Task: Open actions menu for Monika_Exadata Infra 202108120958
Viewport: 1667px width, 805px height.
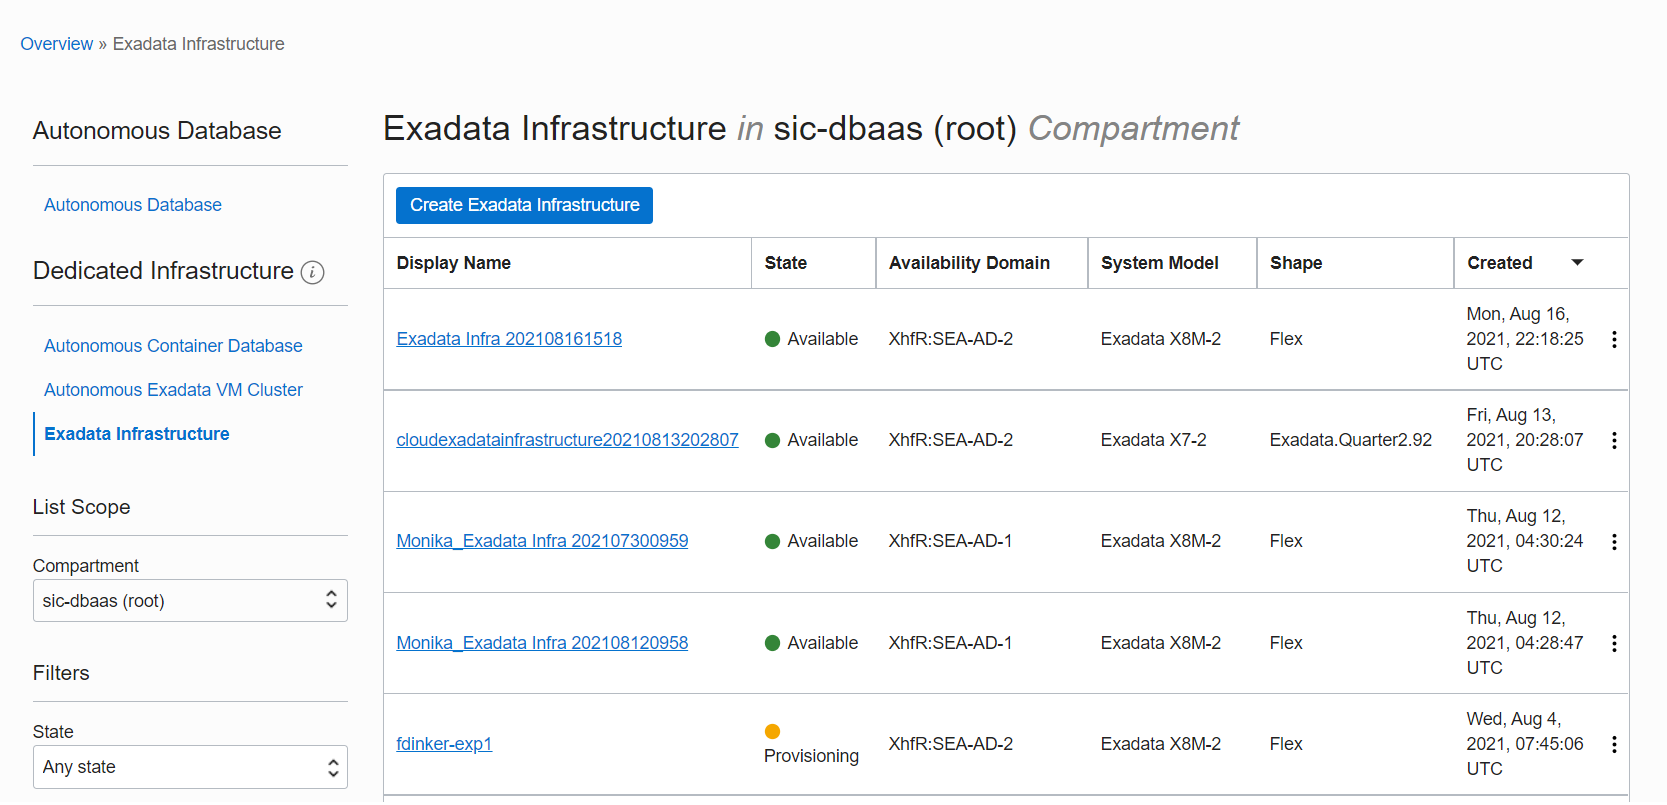Action: click(1613, 644)
